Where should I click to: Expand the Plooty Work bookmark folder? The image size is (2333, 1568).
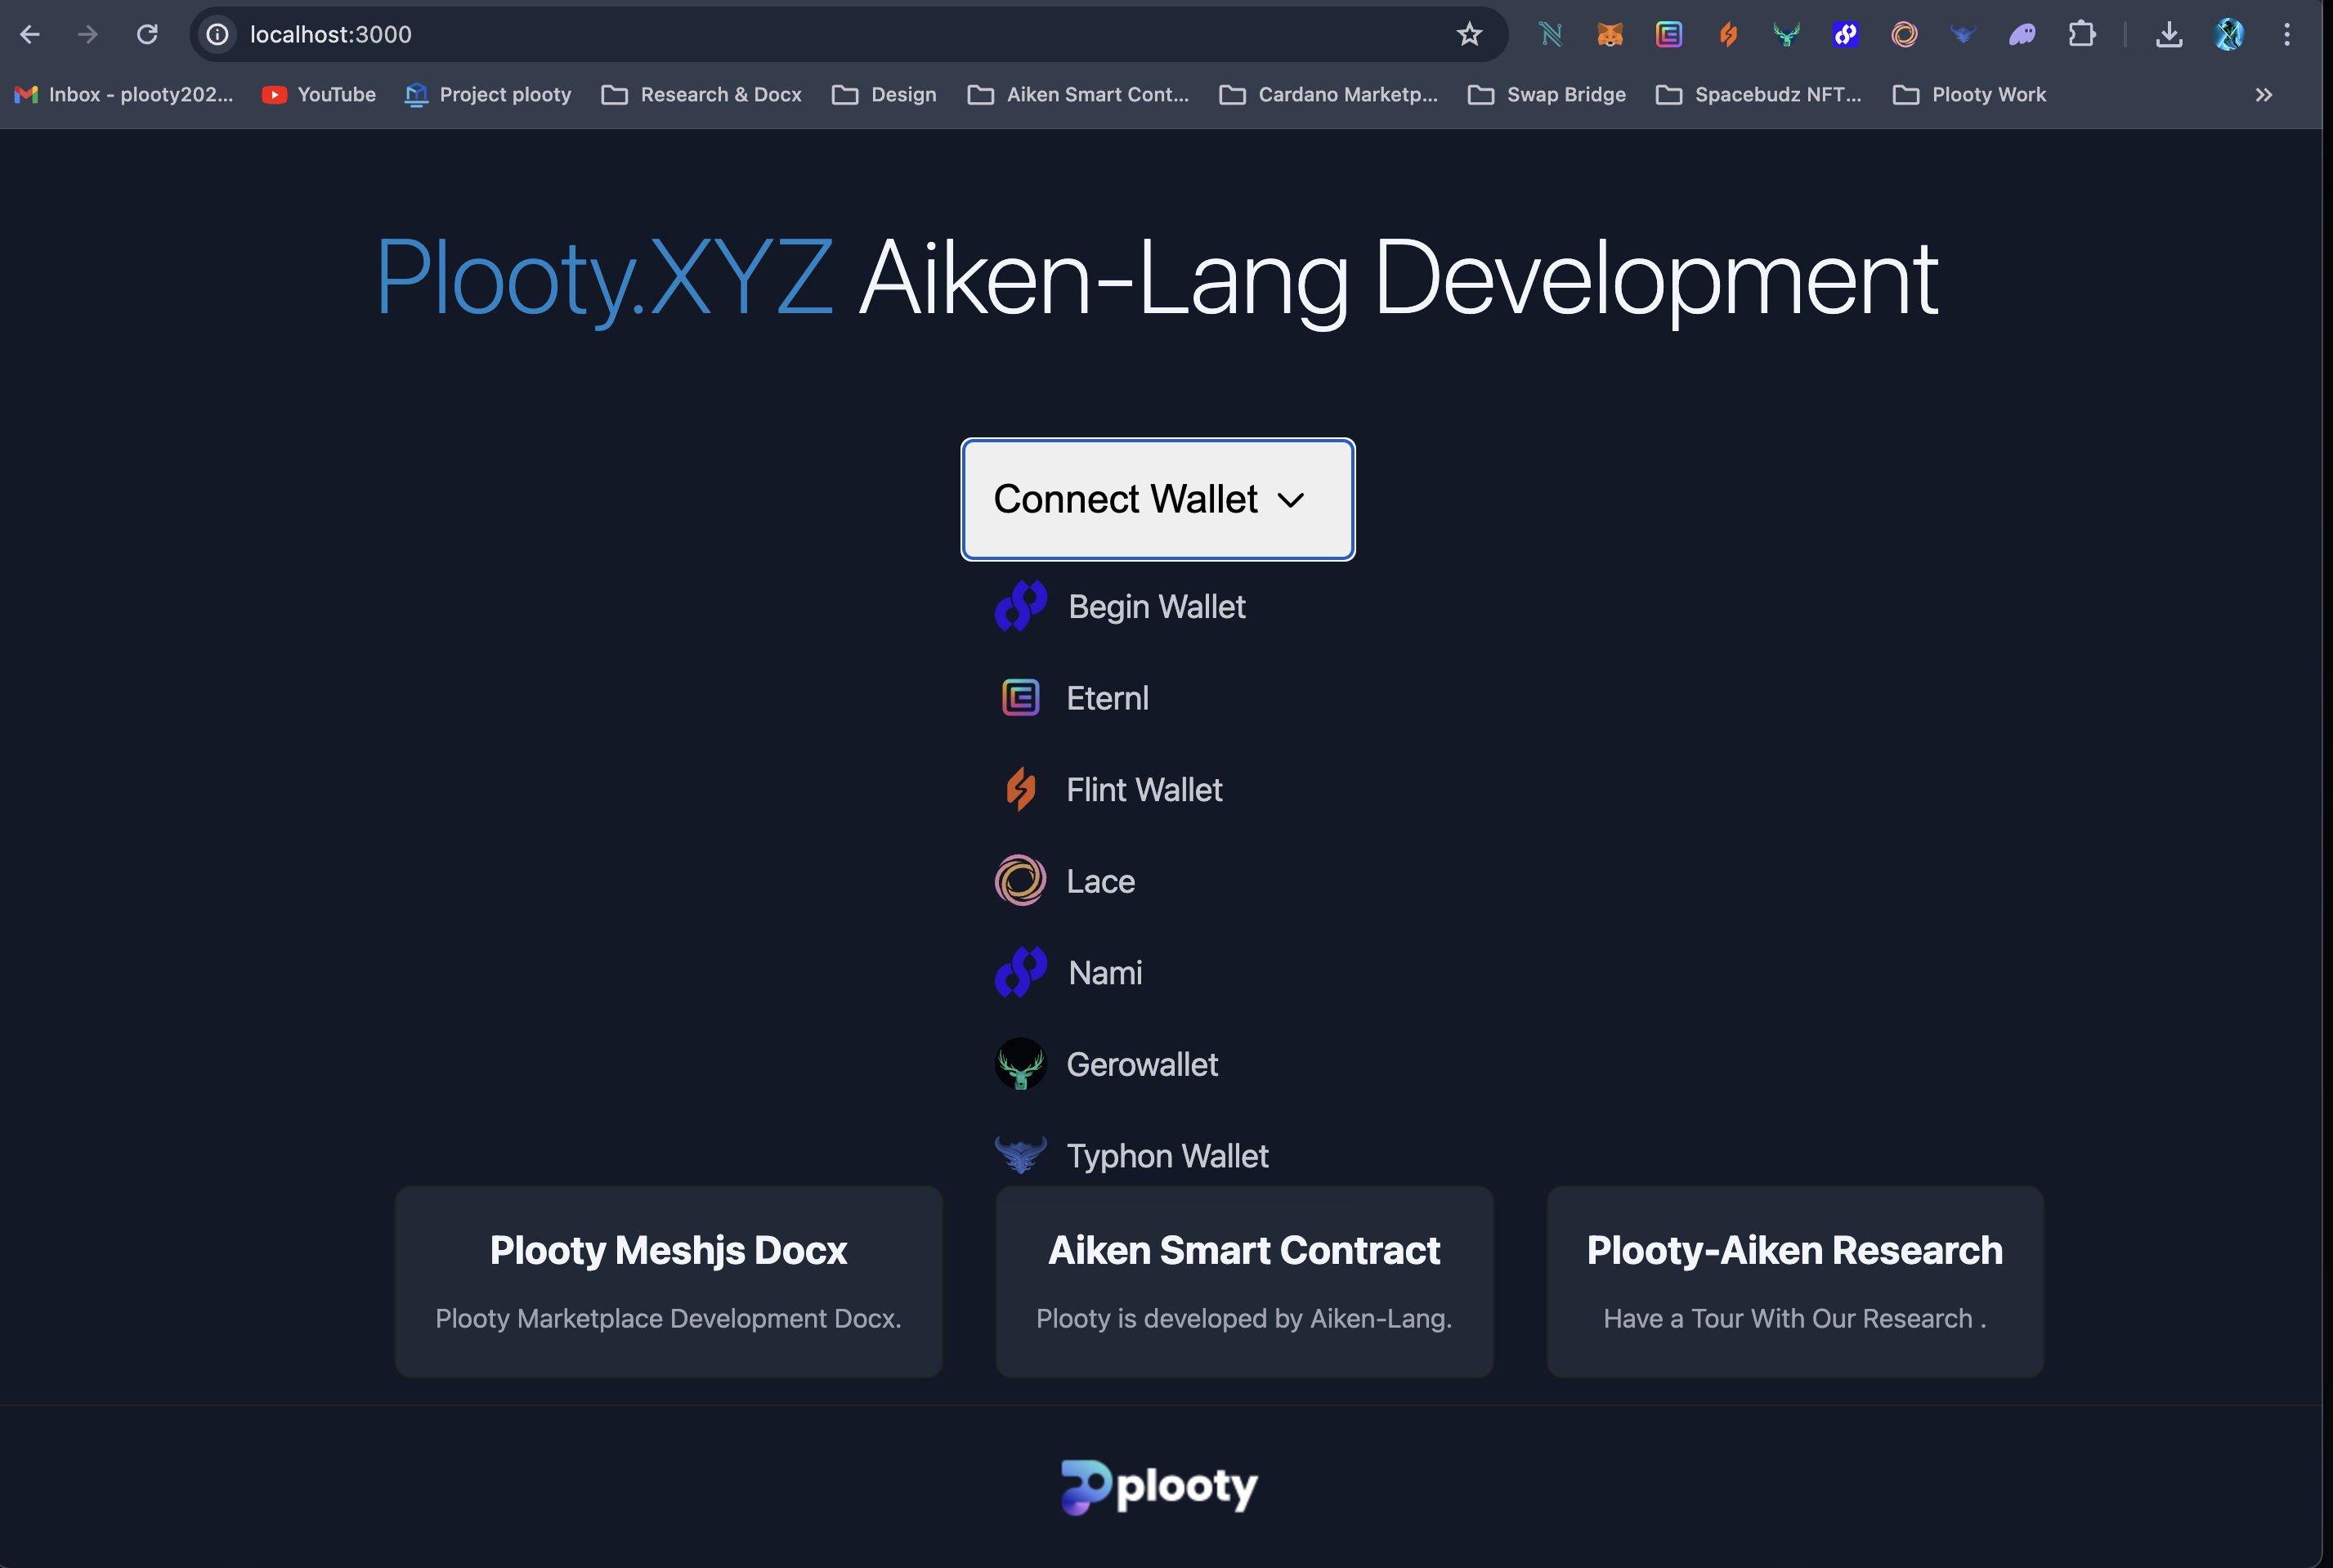pyautogui.click(x=1969, y=95)
